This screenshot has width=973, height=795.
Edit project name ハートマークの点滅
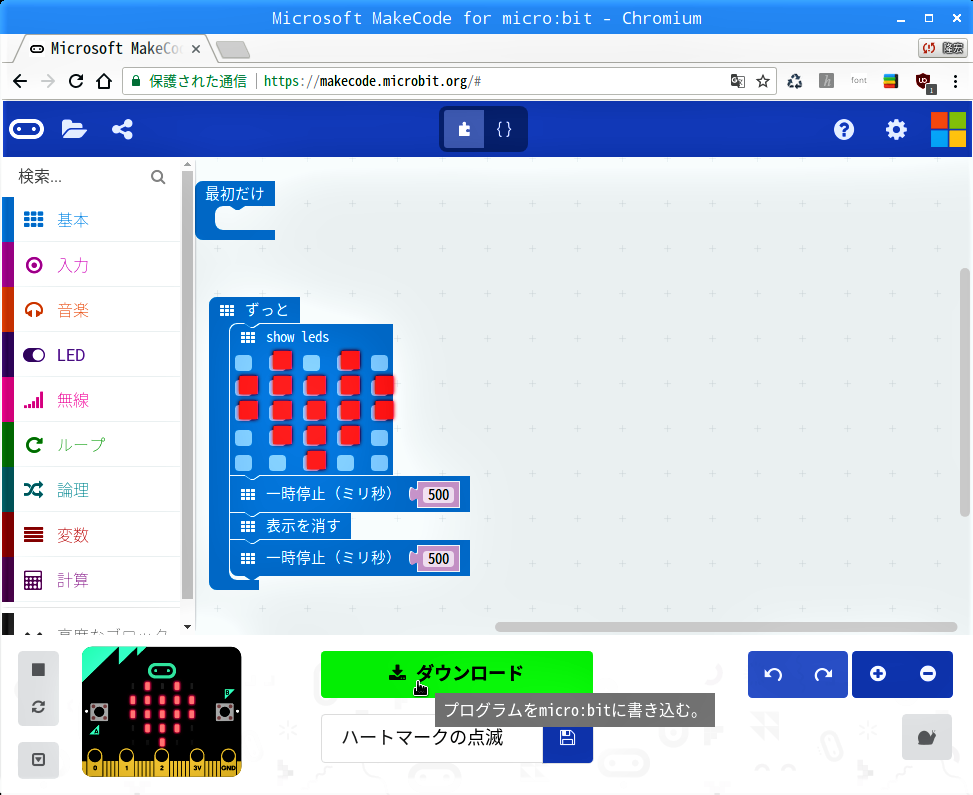pyautogui.click(x=432, y=739)
